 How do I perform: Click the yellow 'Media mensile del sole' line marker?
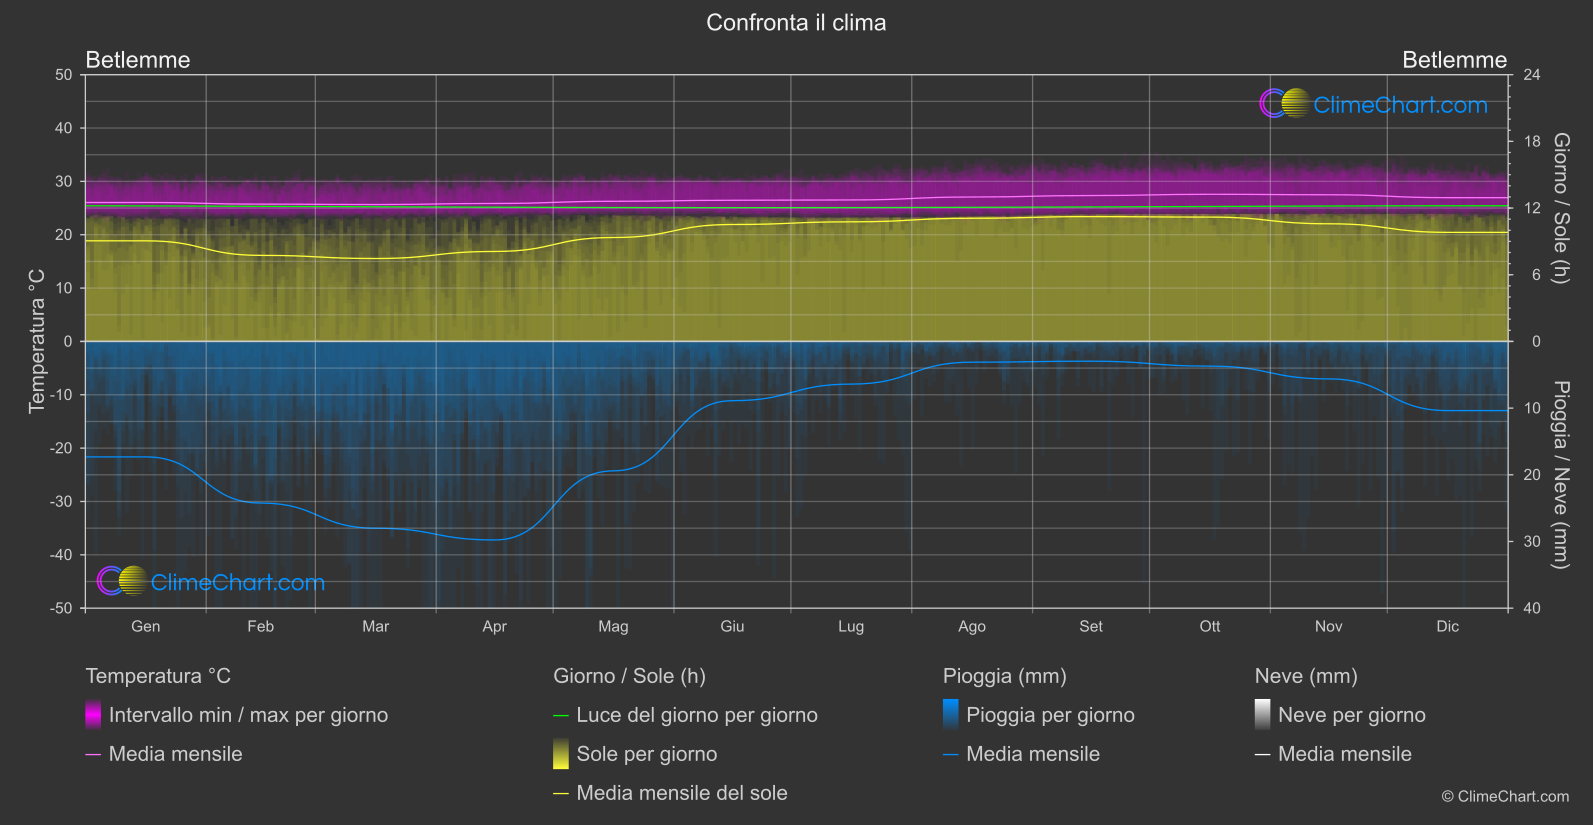[x=561, y=794]
